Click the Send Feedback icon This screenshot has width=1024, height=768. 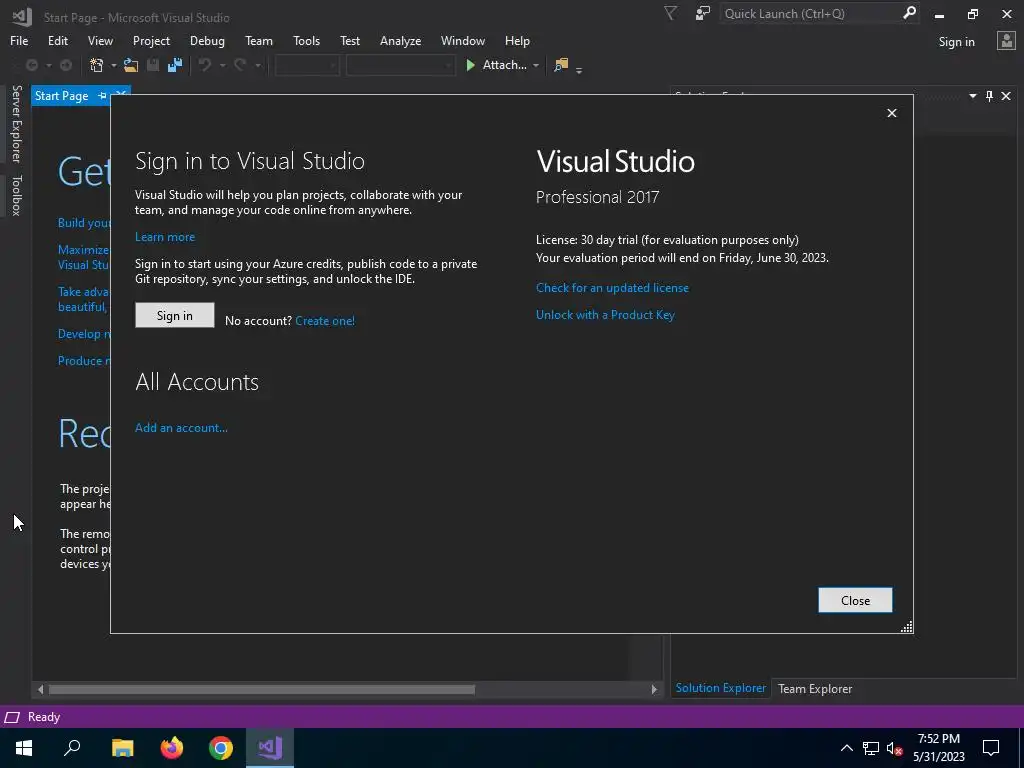[703, 14]
